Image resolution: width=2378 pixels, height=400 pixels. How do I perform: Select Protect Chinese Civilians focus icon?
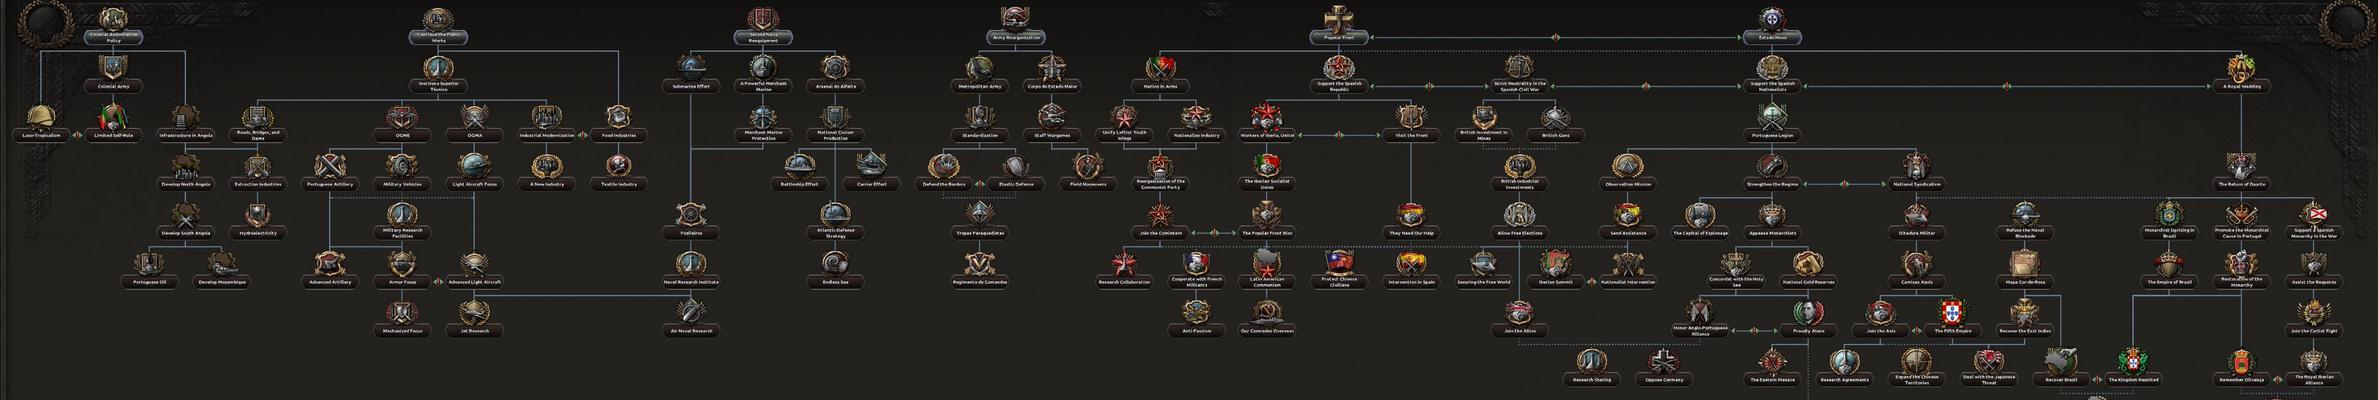[x=1339, y=263]
